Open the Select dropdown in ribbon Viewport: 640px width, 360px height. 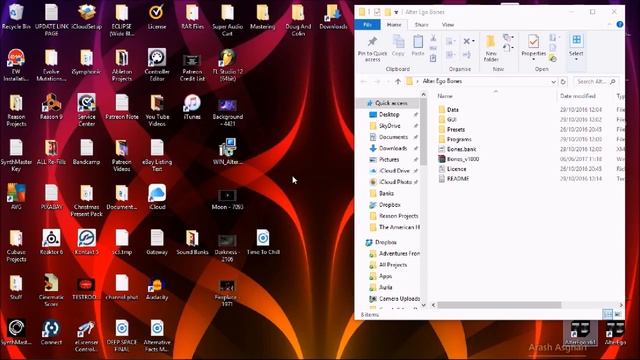click(576, 48)
